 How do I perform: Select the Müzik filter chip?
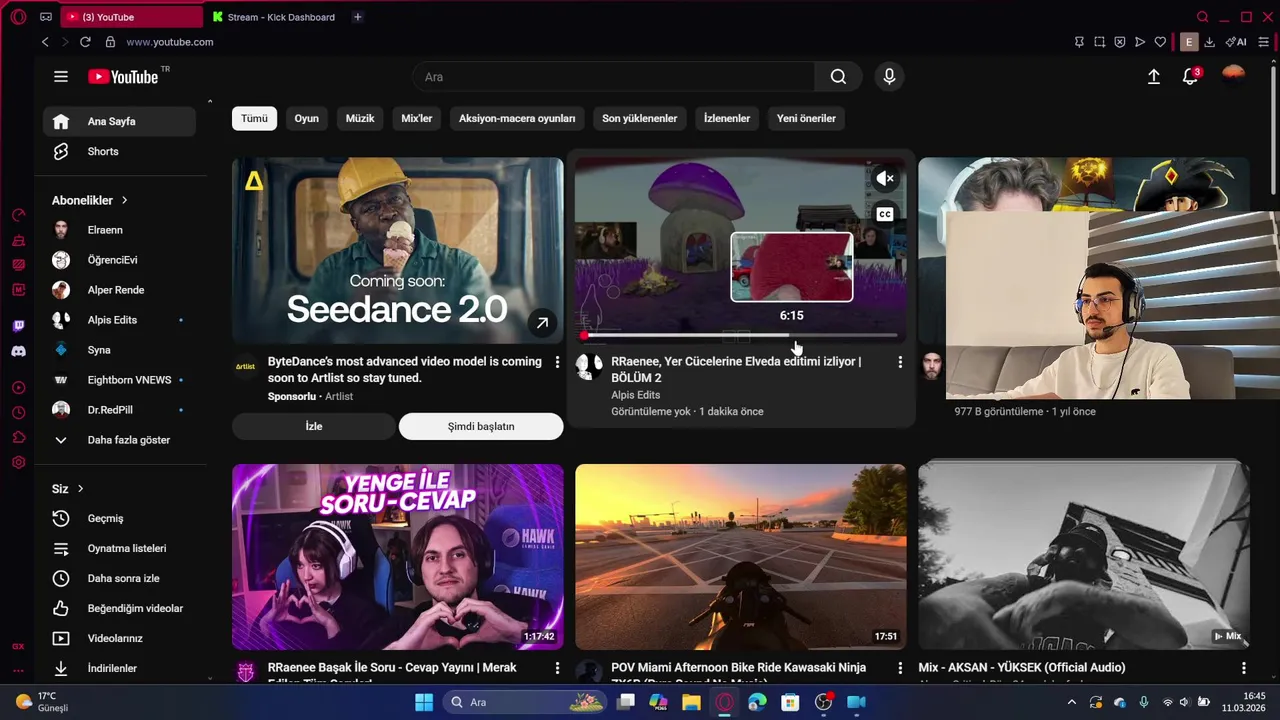tap(360, 118)
